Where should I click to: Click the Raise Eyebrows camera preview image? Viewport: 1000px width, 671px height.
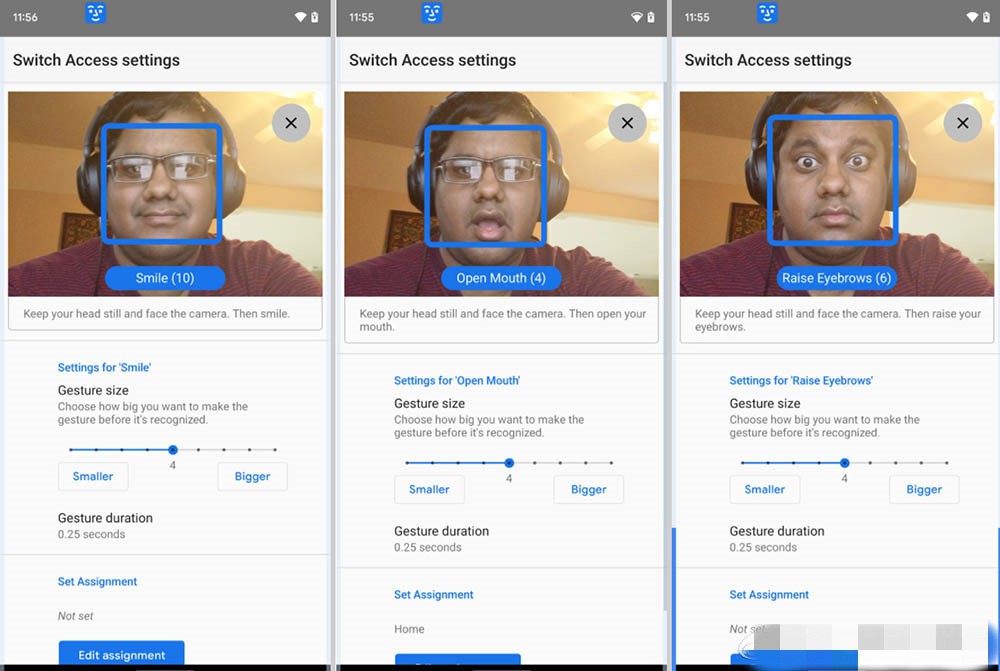point(837,194)
